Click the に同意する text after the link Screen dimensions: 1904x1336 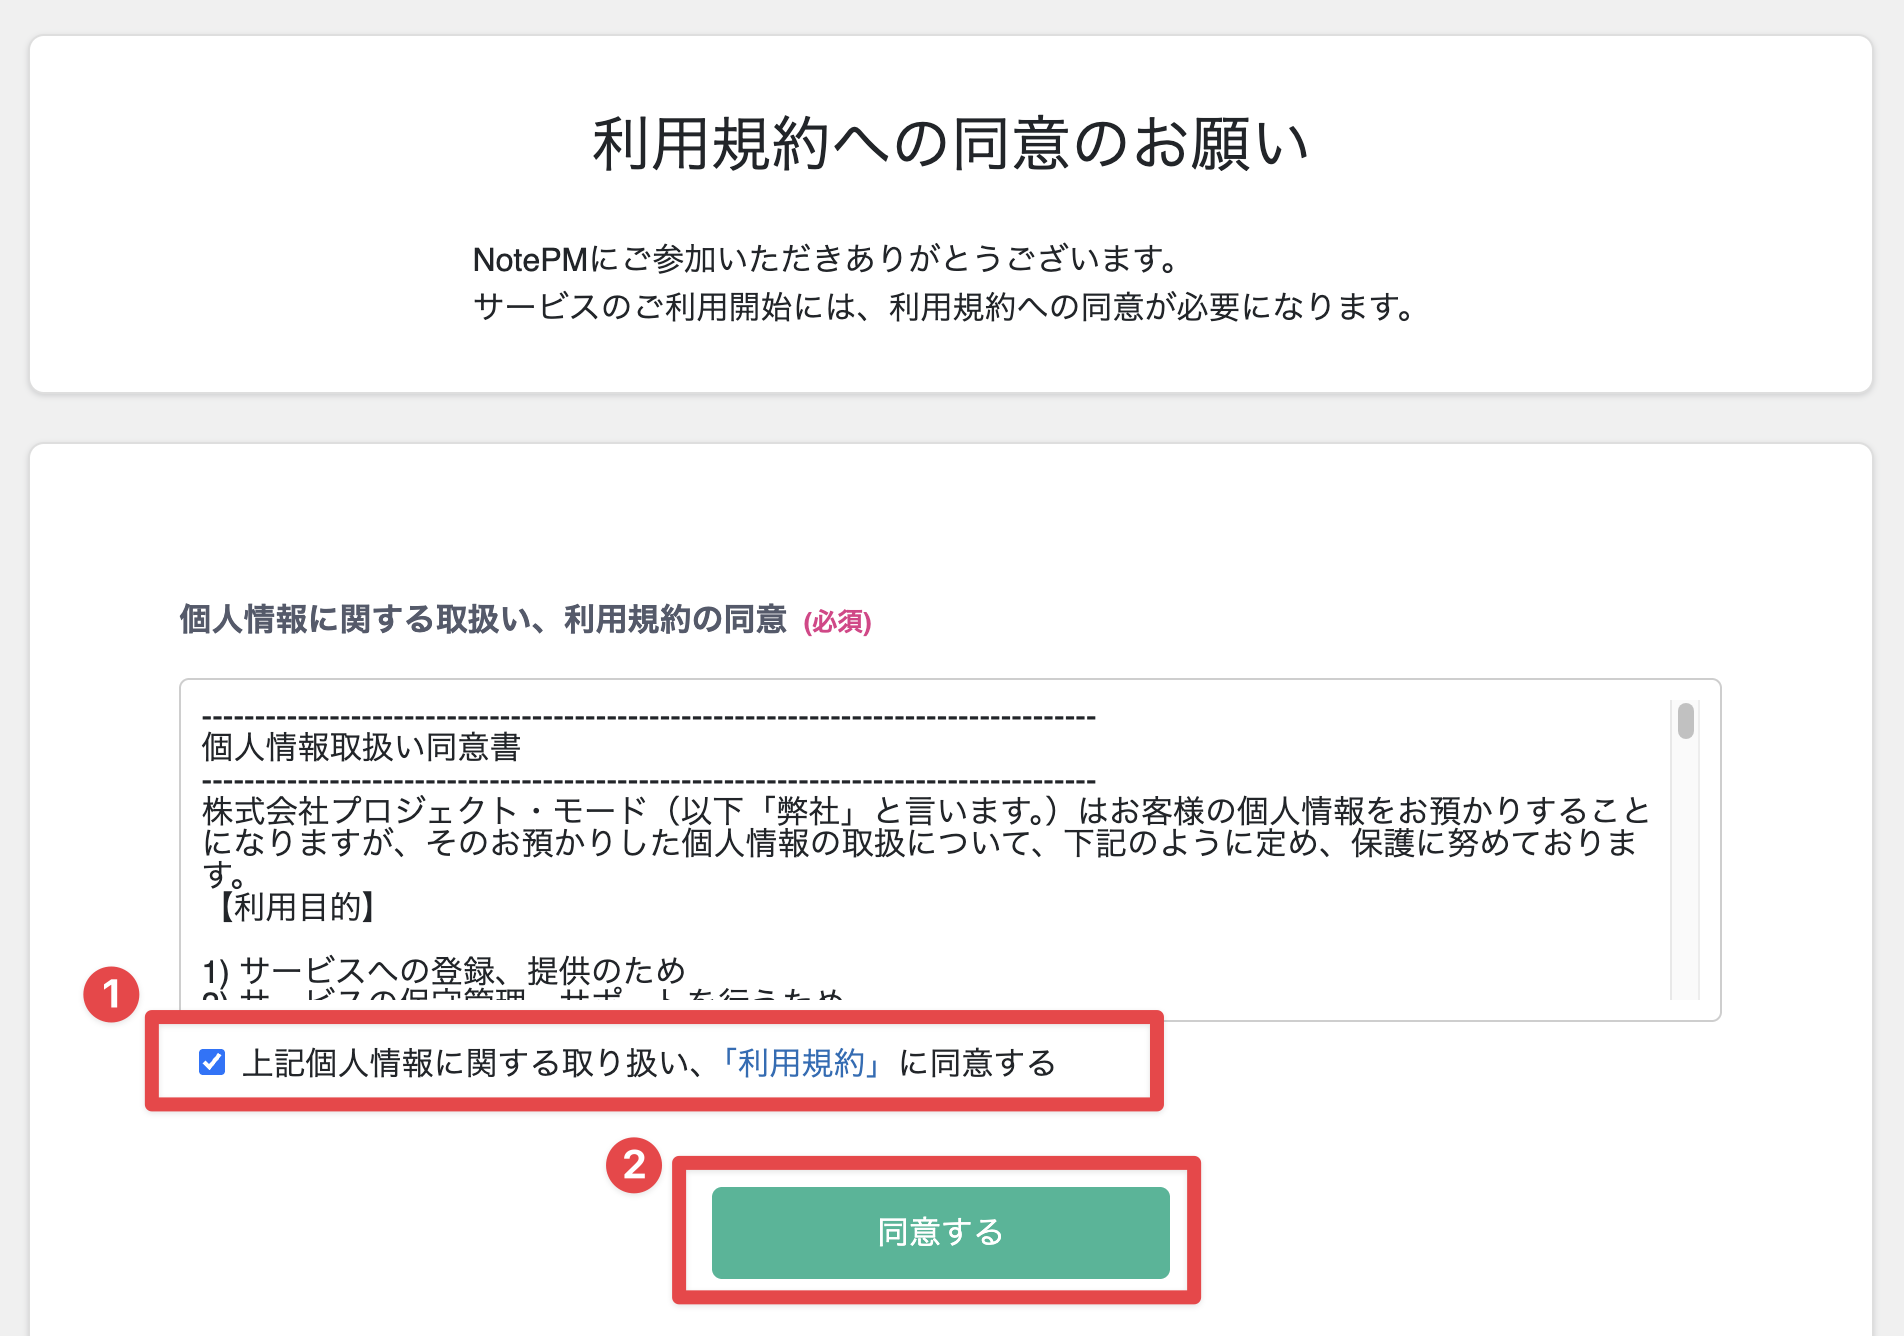pos(977,1063)
